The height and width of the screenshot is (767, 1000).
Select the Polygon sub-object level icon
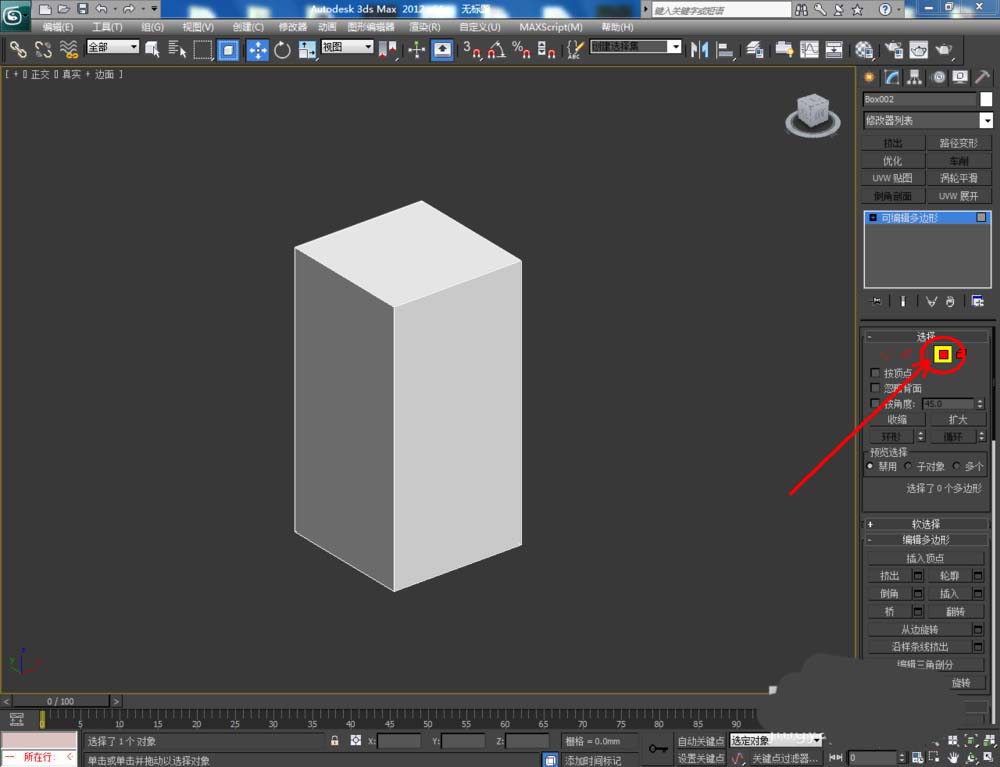coord(942,354)
